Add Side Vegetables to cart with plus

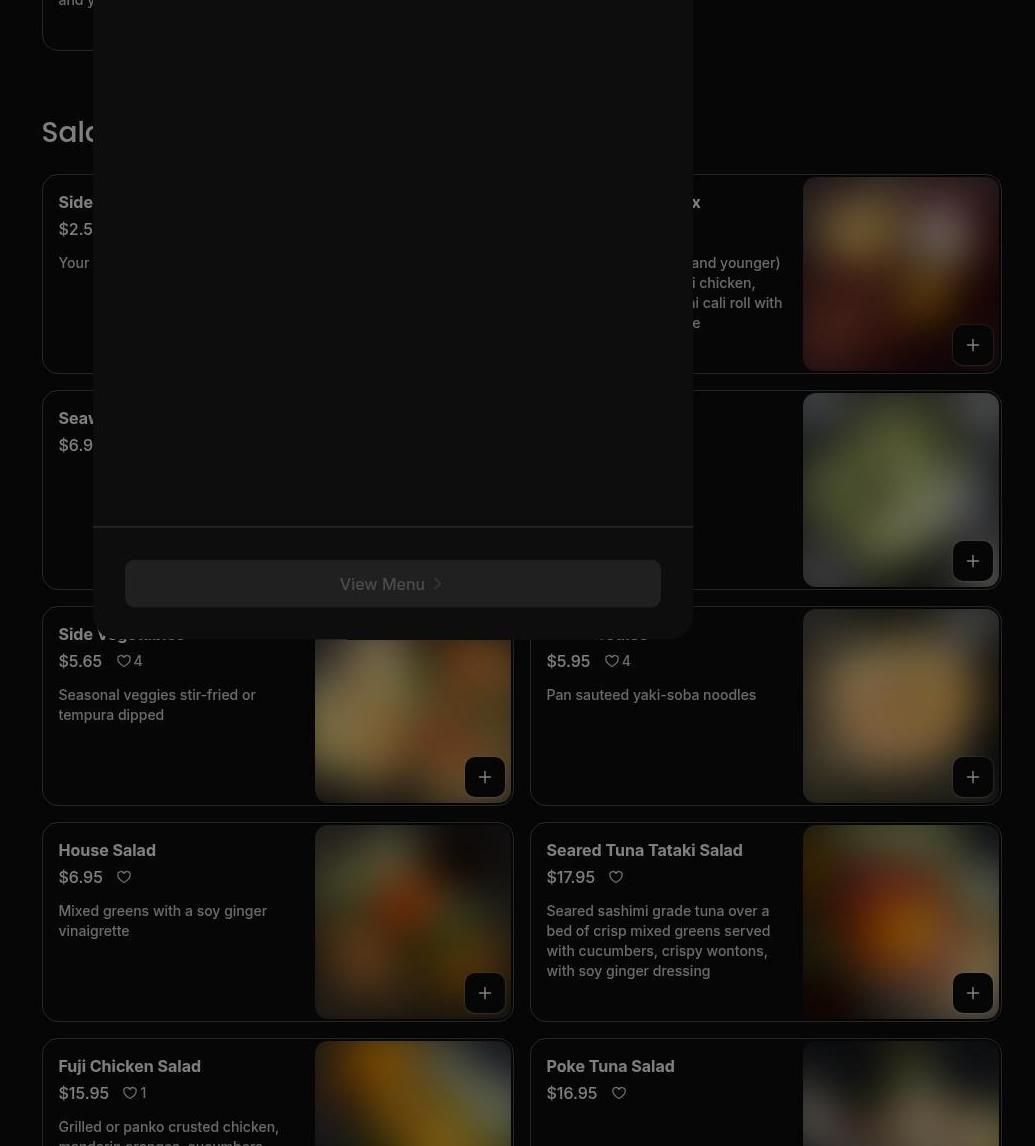point(484,777)
